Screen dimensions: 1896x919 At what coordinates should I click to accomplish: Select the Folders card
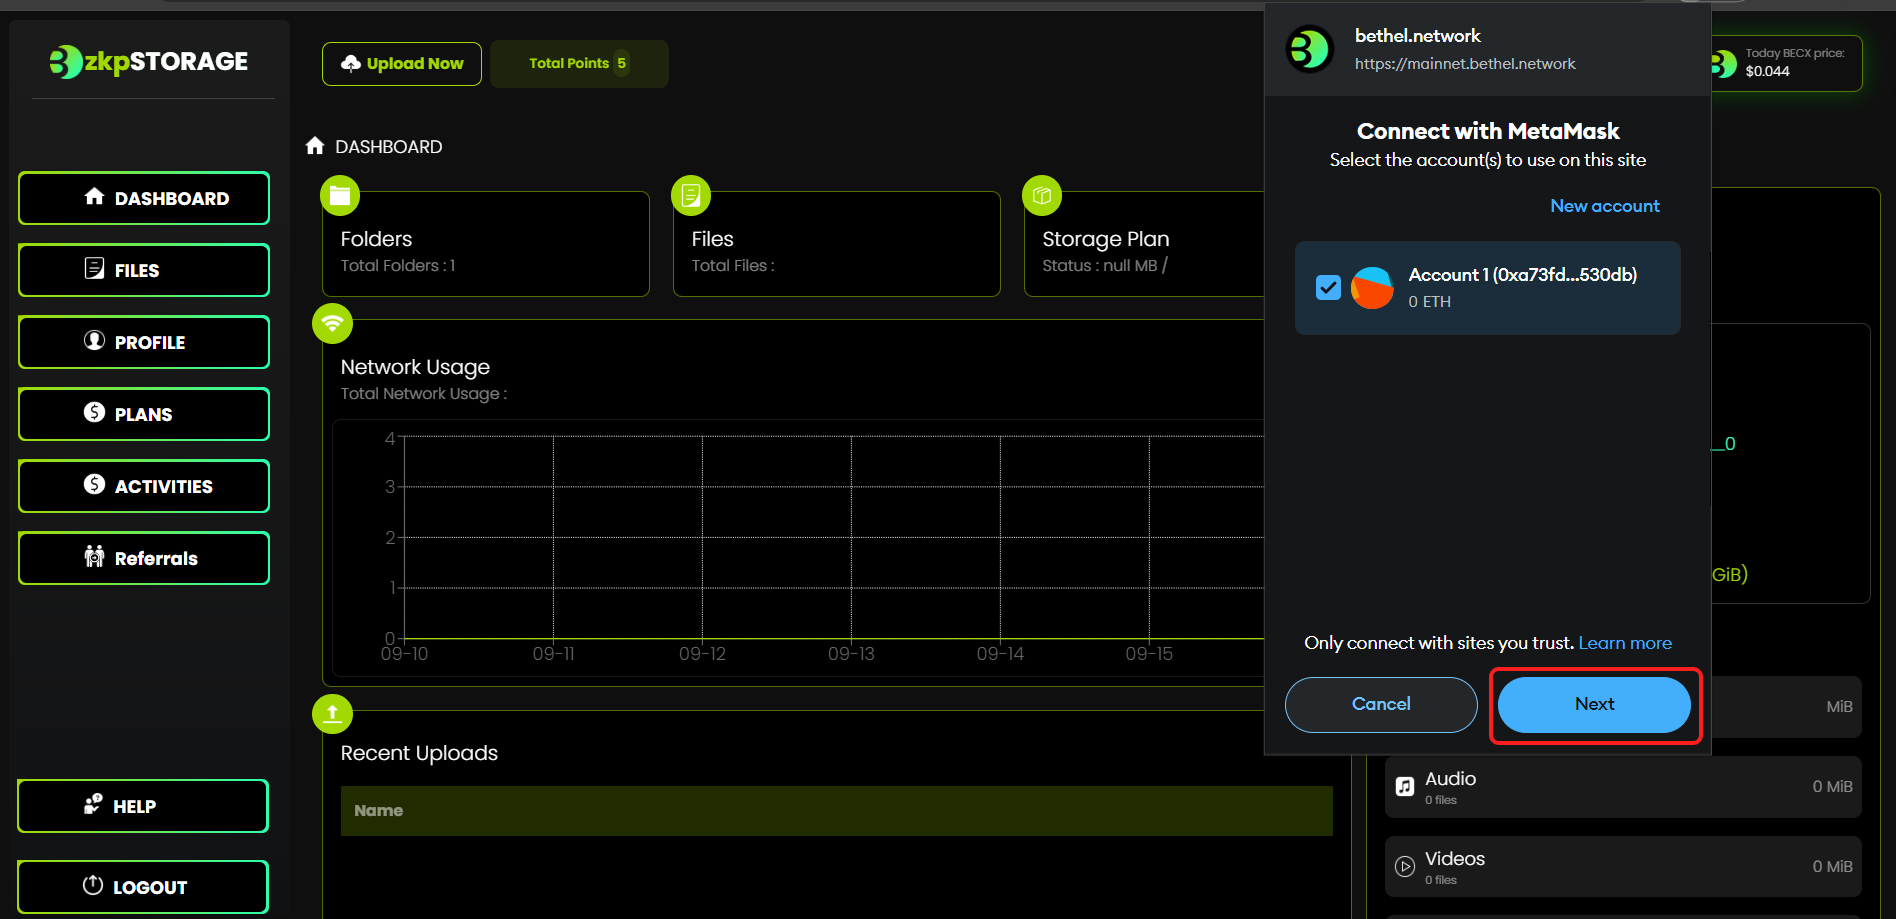[485, 244]
